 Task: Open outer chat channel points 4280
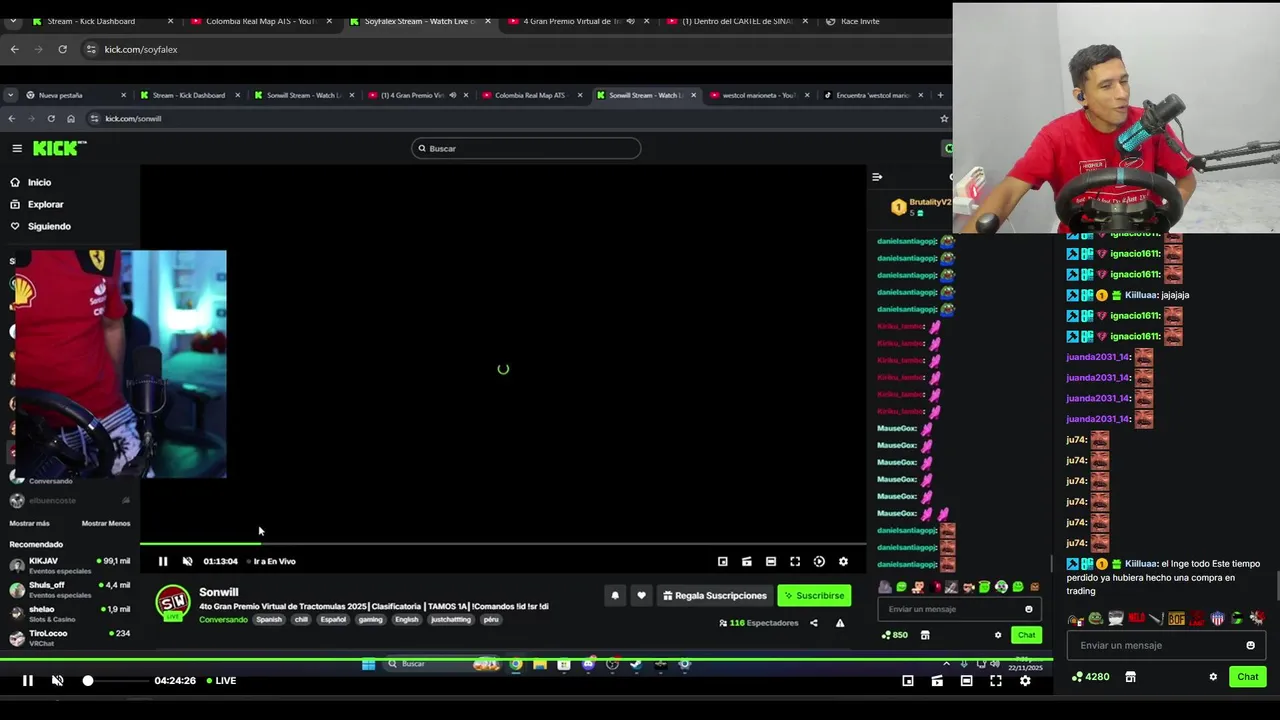1090,677
